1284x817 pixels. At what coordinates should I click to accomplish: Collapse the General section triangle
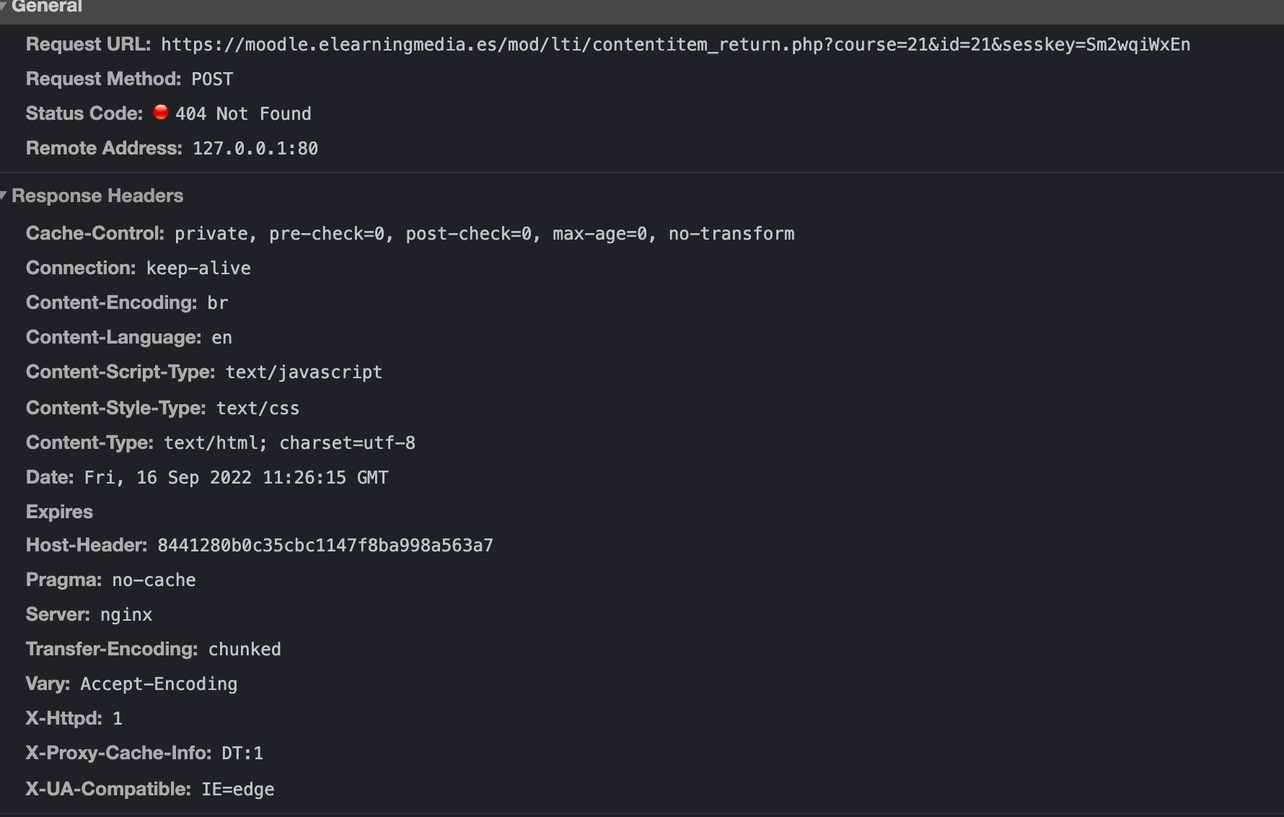pyautogui.click(x=4, y=6)
